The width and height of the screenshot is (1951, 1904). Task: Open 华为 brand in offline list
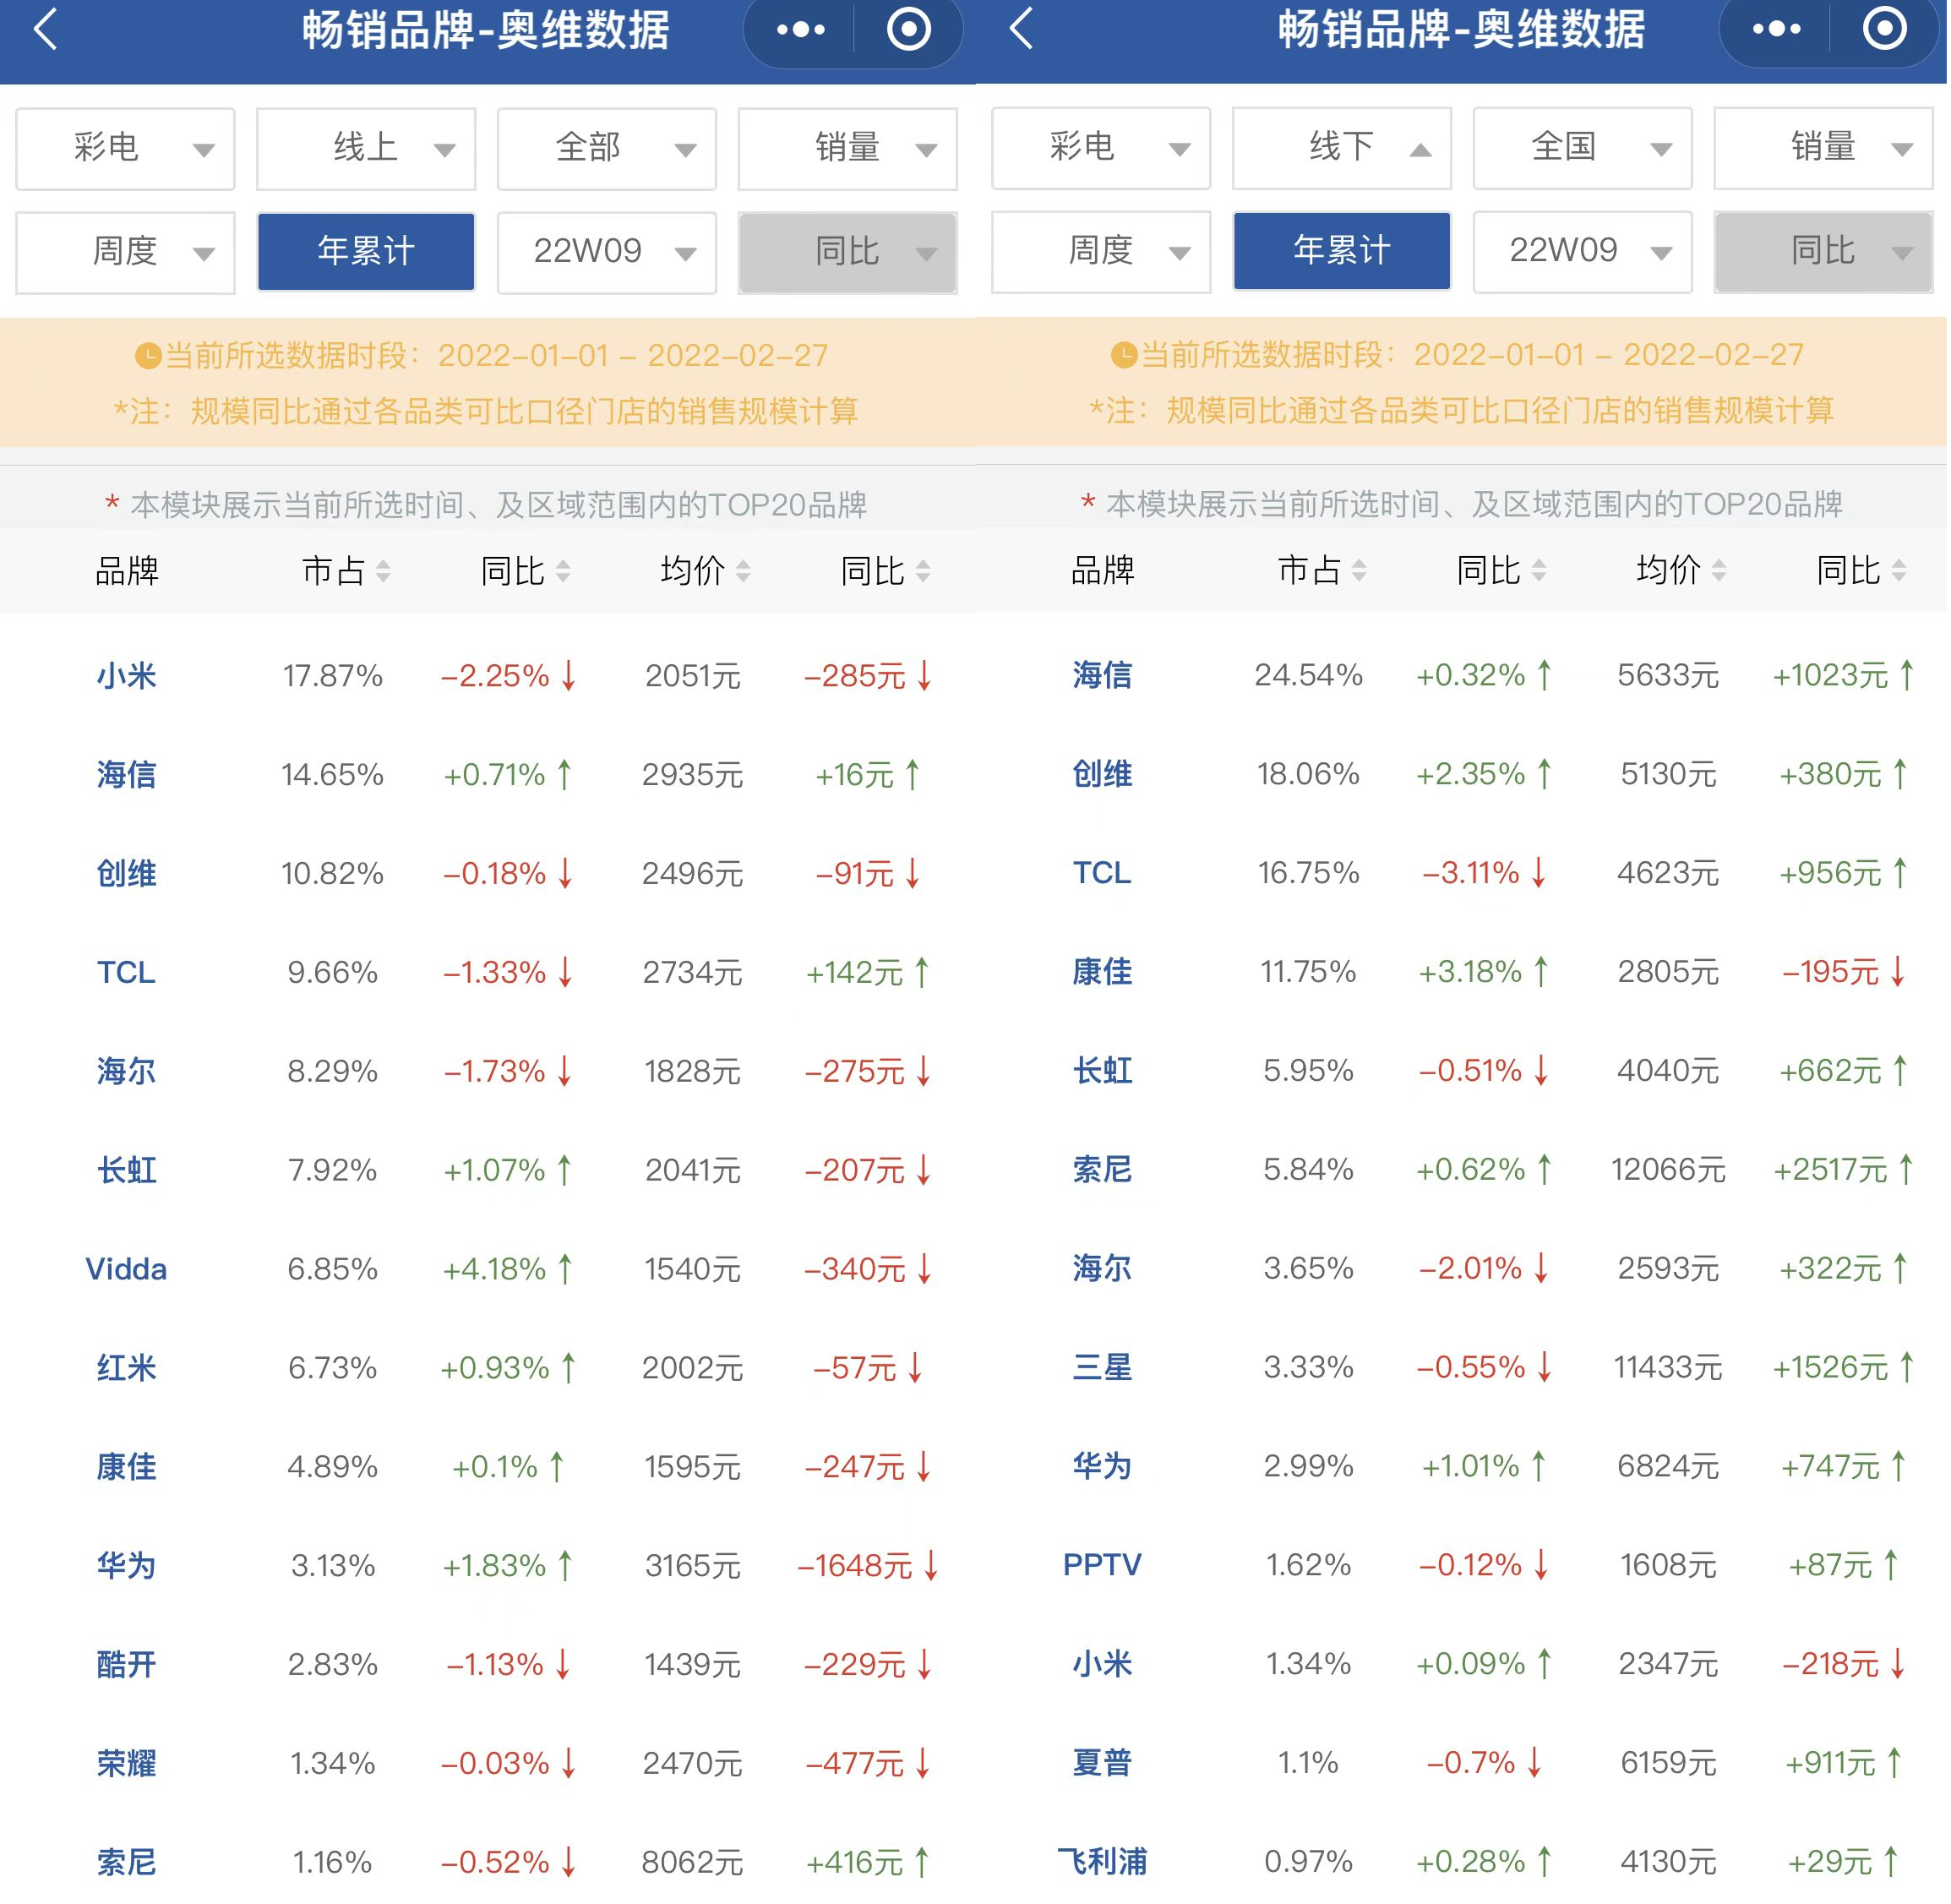[x=1103, y=1468]
